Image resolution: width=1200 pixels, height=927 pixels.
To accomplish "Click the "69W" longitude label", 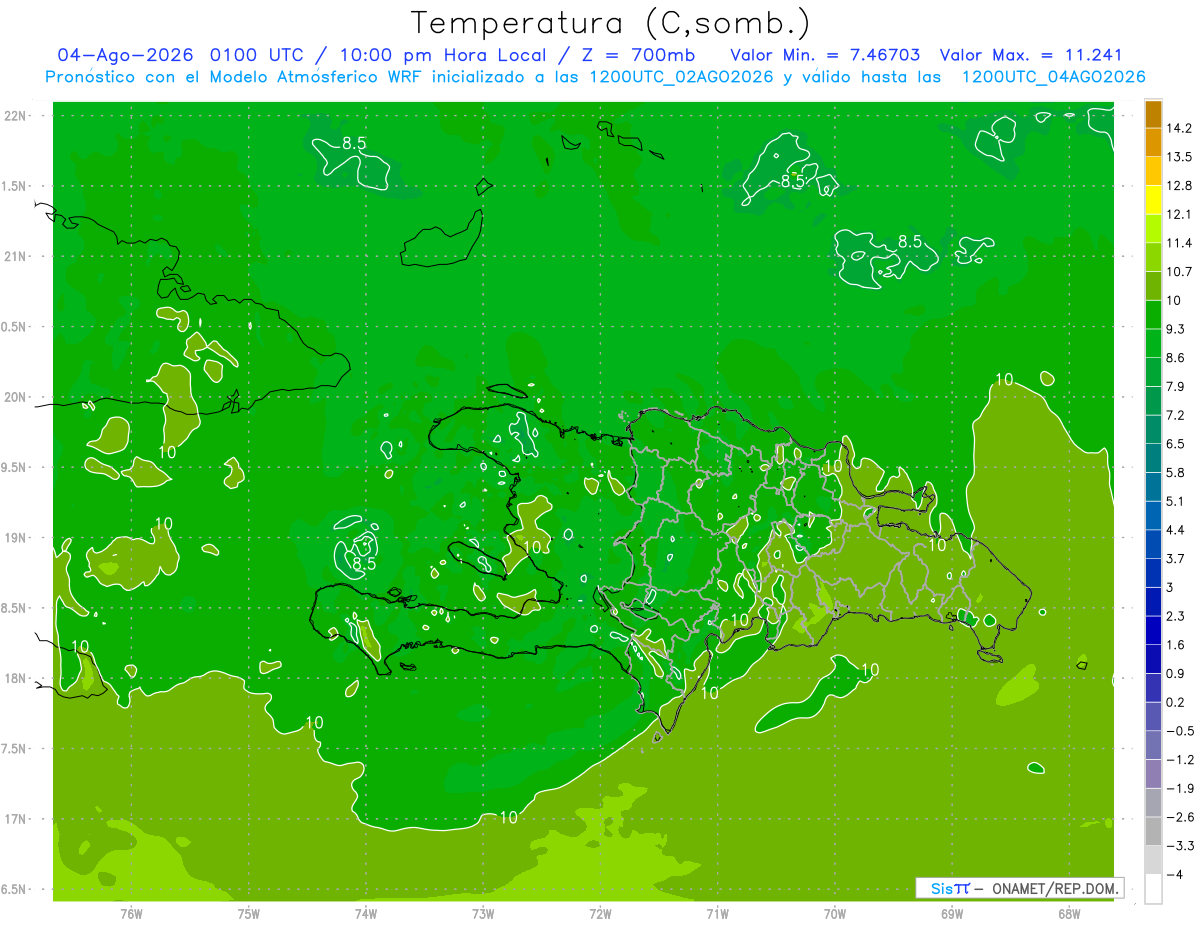I will tap(952, 914).
